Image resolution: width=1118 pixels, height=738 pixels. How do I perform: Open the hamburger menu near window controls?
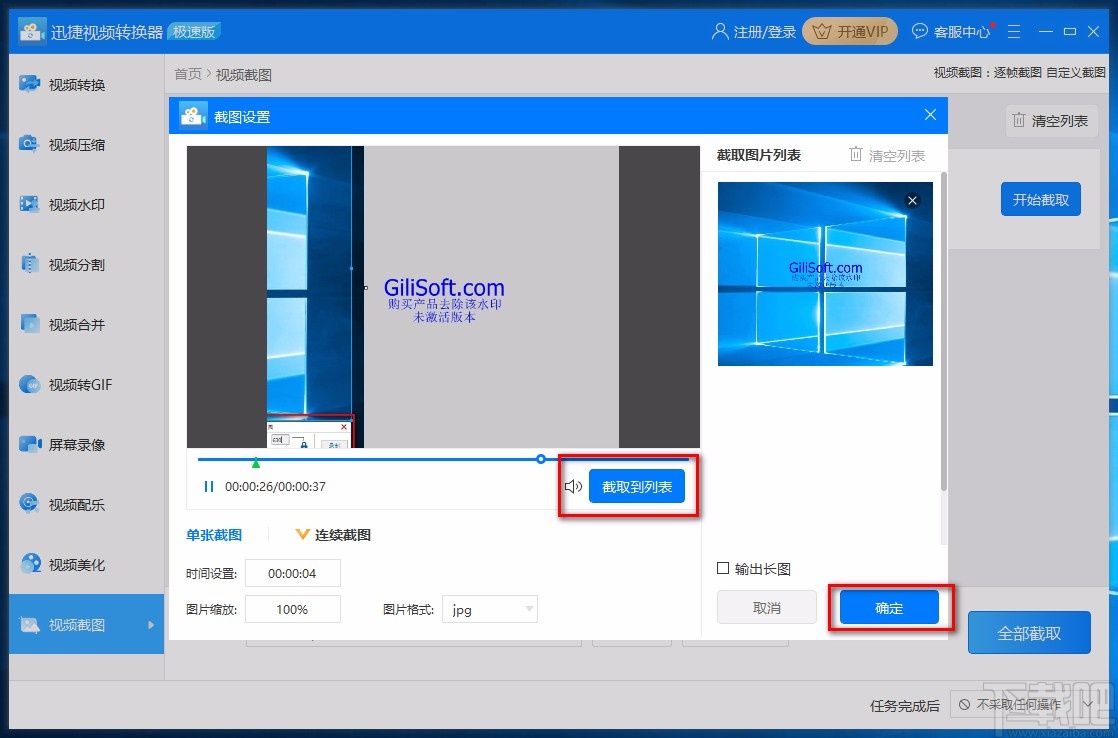1014,32
